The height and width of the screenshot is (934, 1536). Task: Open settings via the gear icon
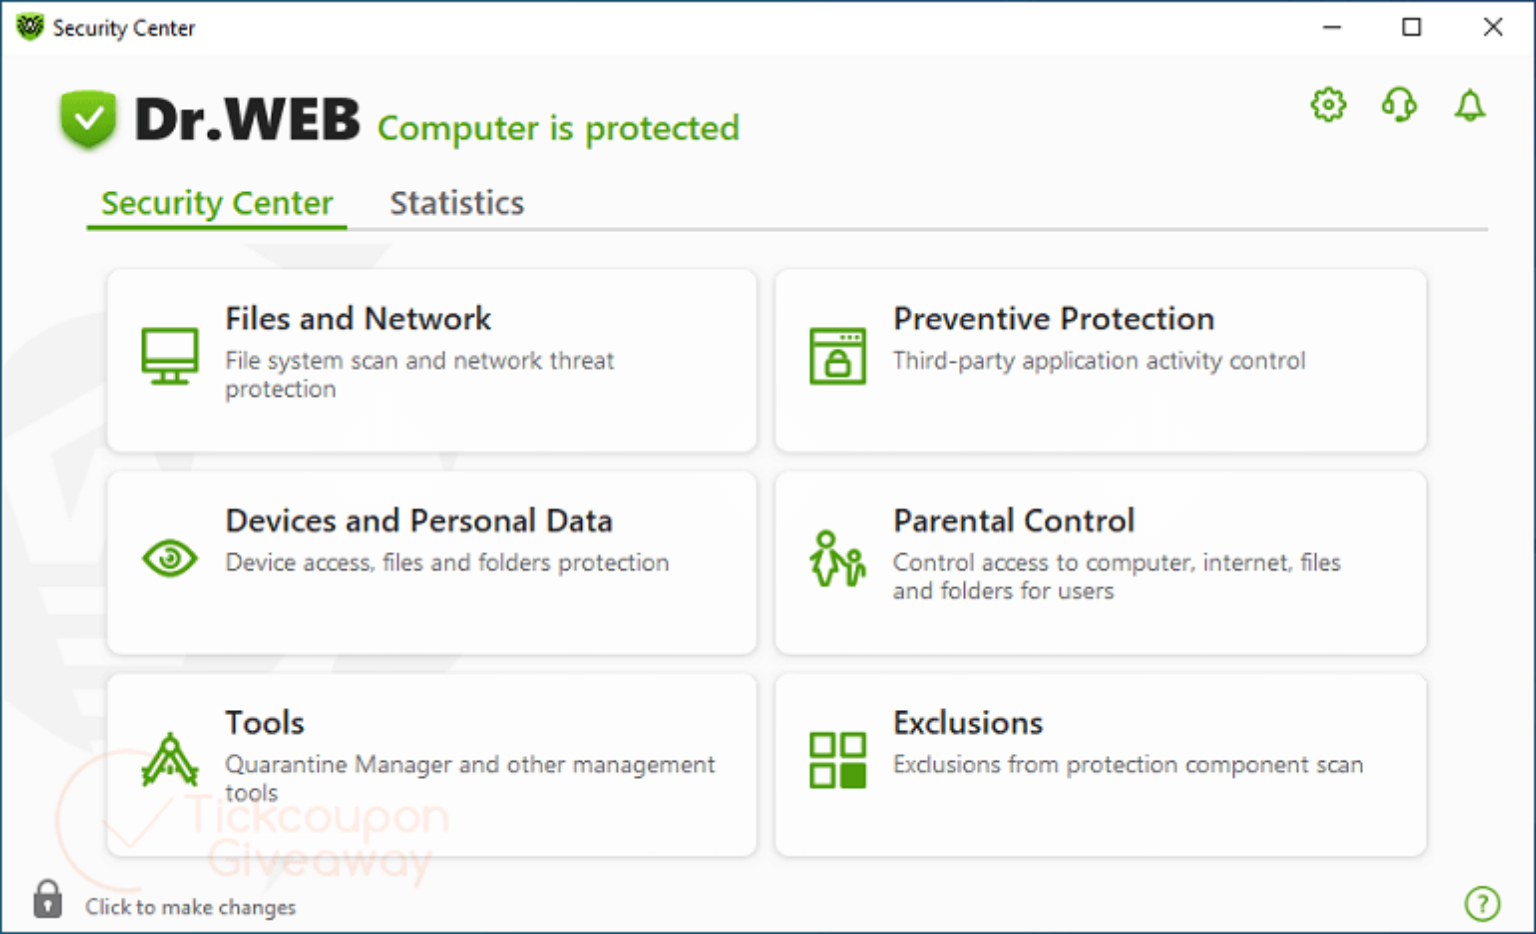pyautogui.click(x=1328, y=105)
